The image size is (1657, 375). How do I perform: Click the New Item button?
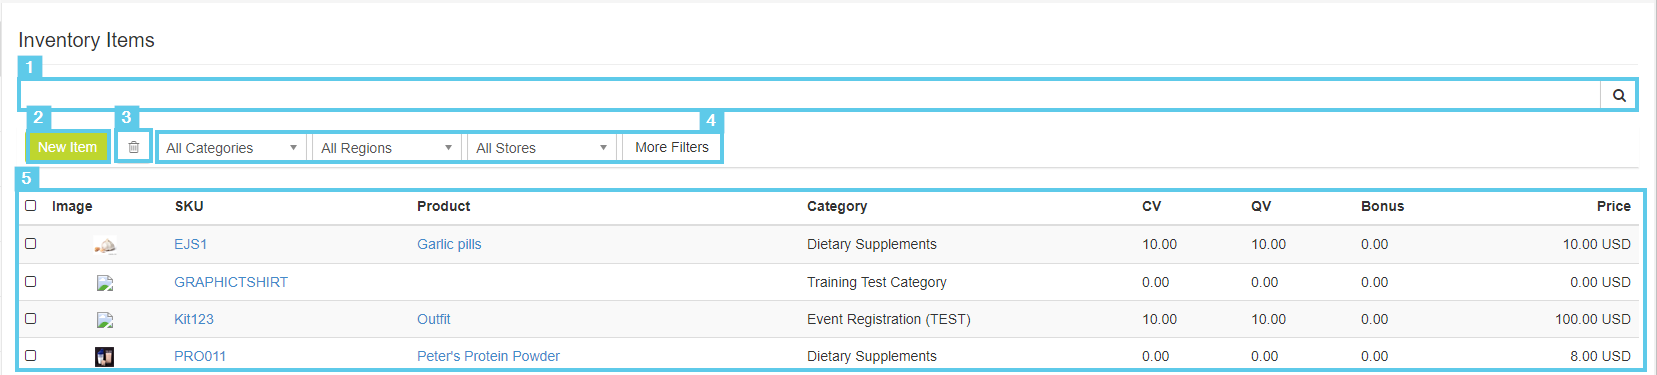click(x=68, y=147)
